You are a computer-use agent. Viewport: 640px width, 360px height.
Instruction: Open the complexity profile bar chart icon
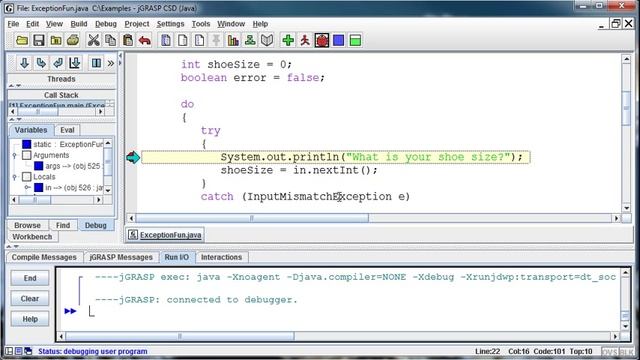click(x=233, y=40)
